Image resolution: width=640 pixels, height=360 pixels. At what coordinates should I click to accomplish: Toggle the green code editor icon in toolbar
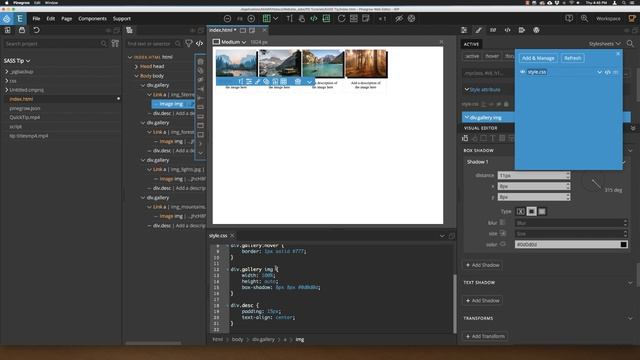313,18
